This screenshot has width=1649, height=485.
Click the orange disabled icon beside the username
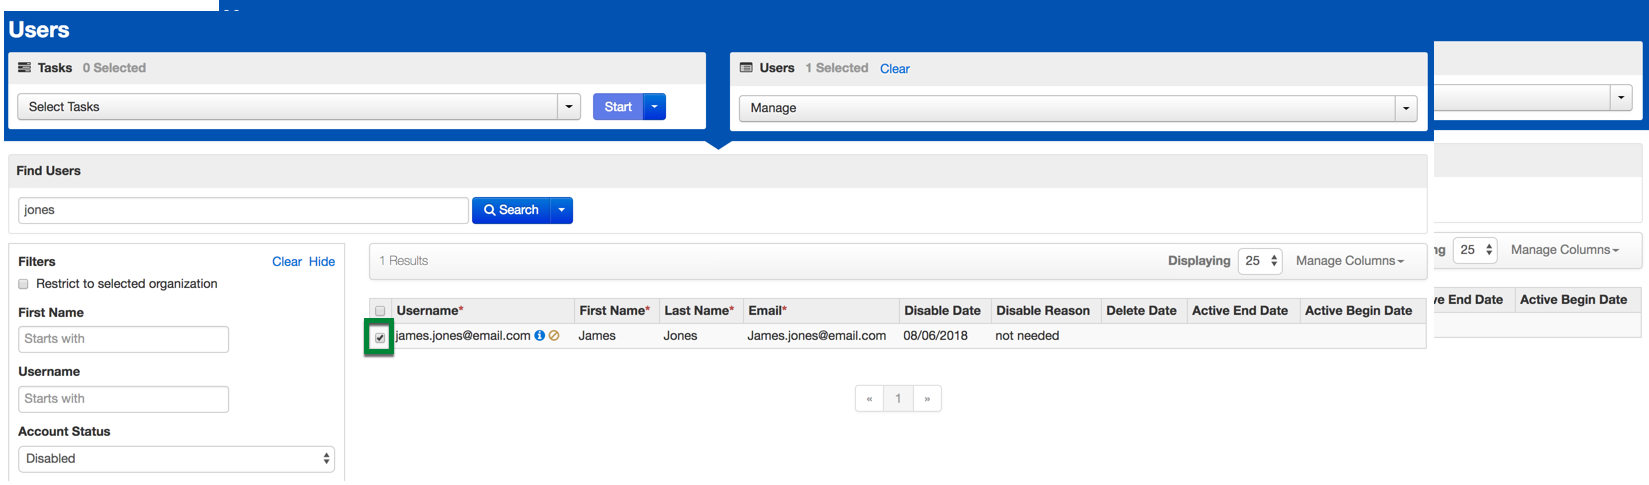[554, 336]
